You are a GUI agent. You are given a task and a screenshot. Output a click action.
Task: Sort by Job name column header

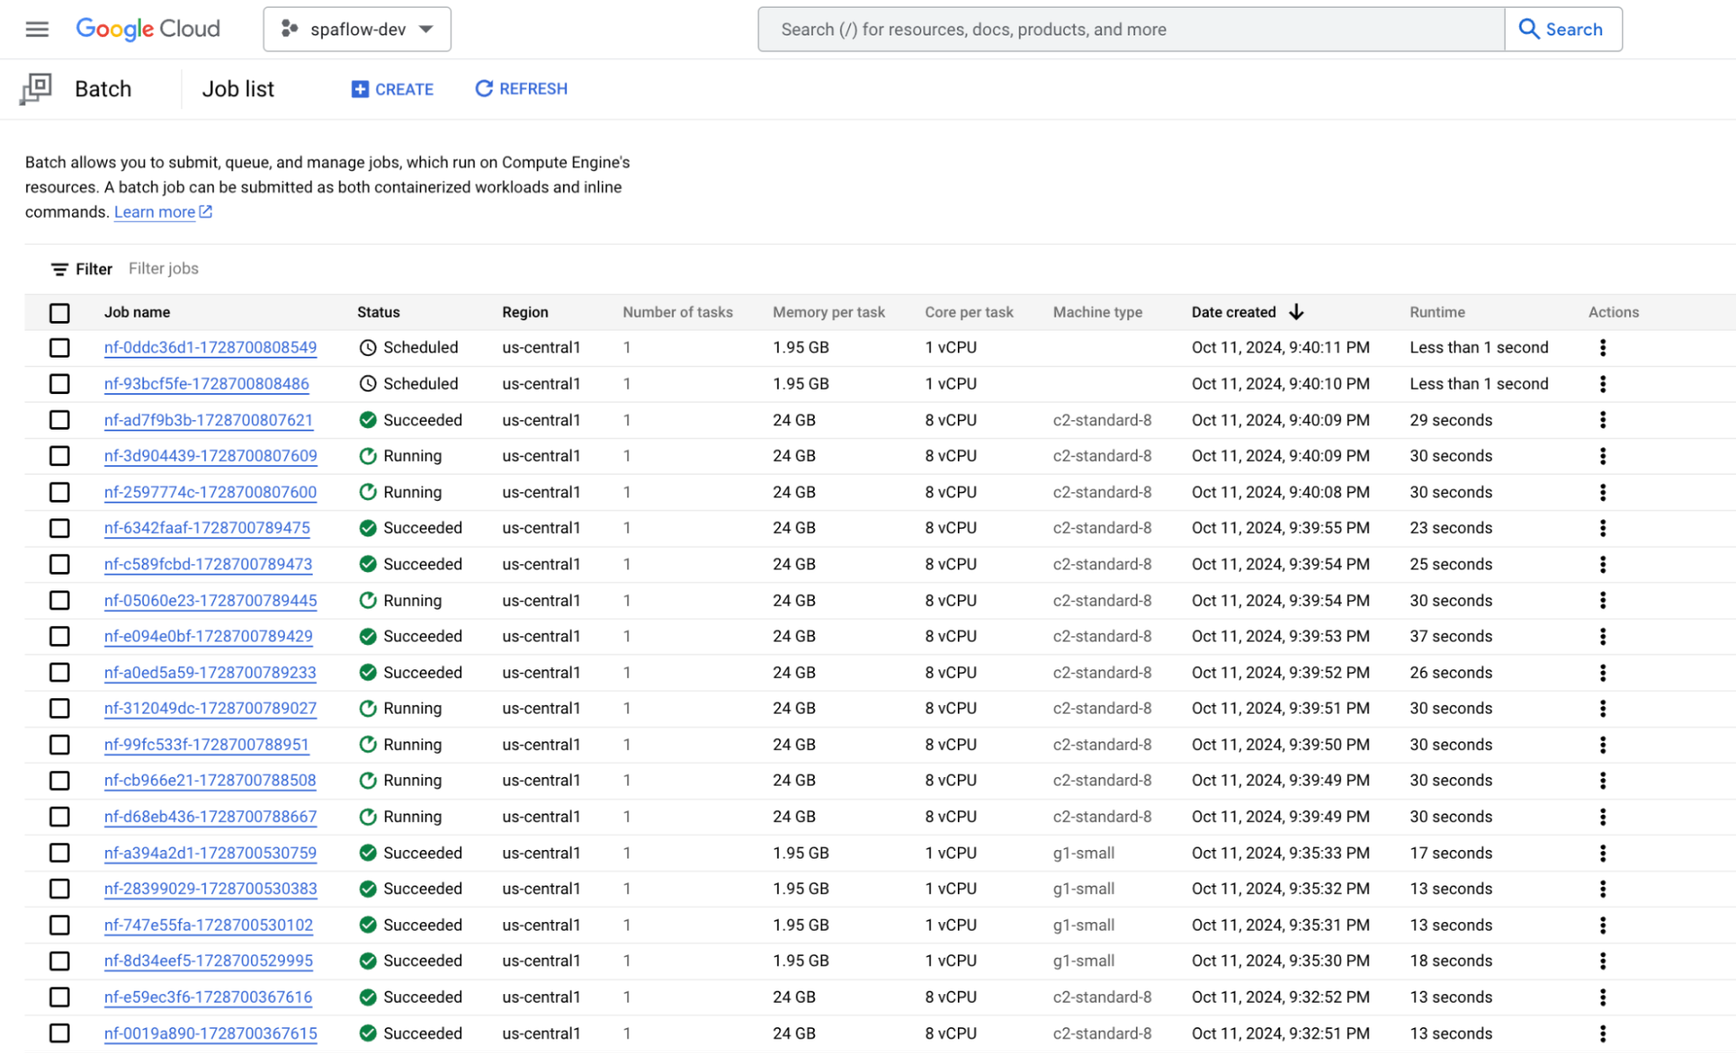(x=137, y=312)
